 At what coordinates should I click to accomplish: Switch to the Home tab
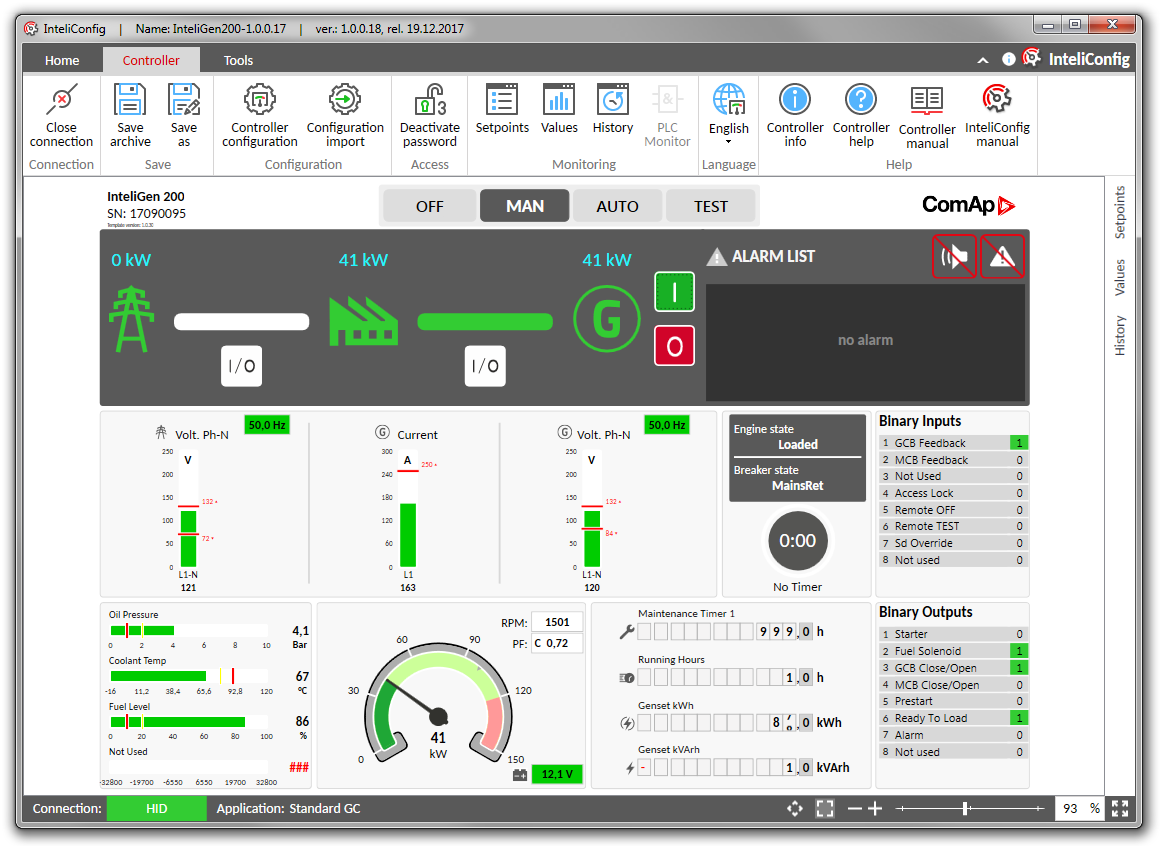[x=61, y=59]
